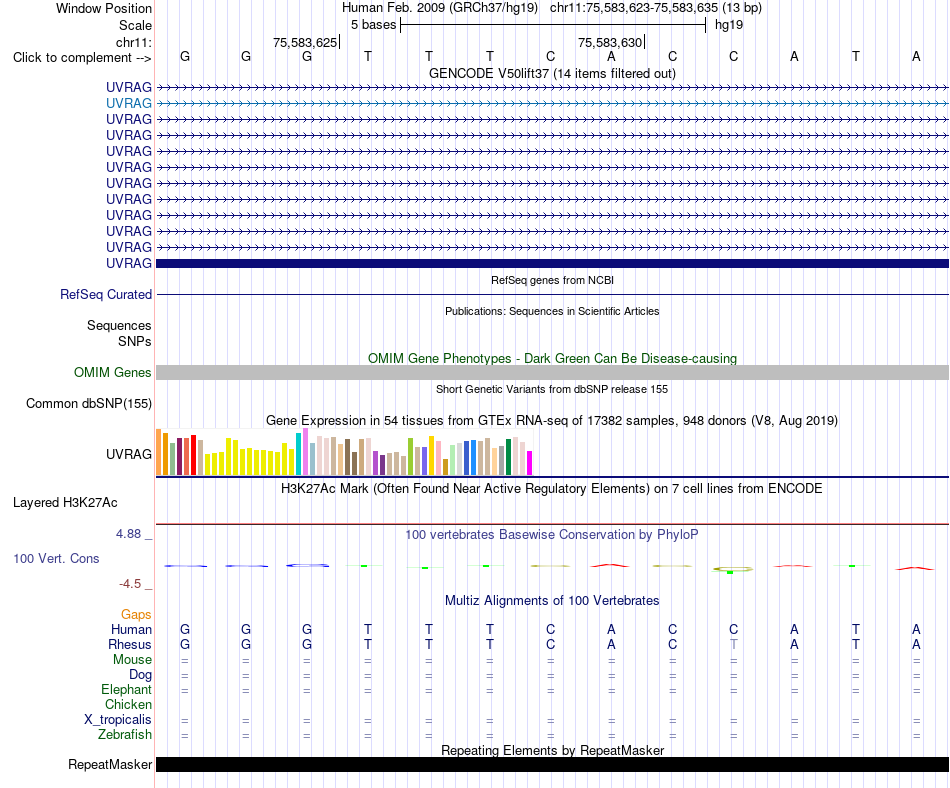Screen dimensions: 950x788
Task: Click the "Sequences" track label
Action: click(119, 326)
